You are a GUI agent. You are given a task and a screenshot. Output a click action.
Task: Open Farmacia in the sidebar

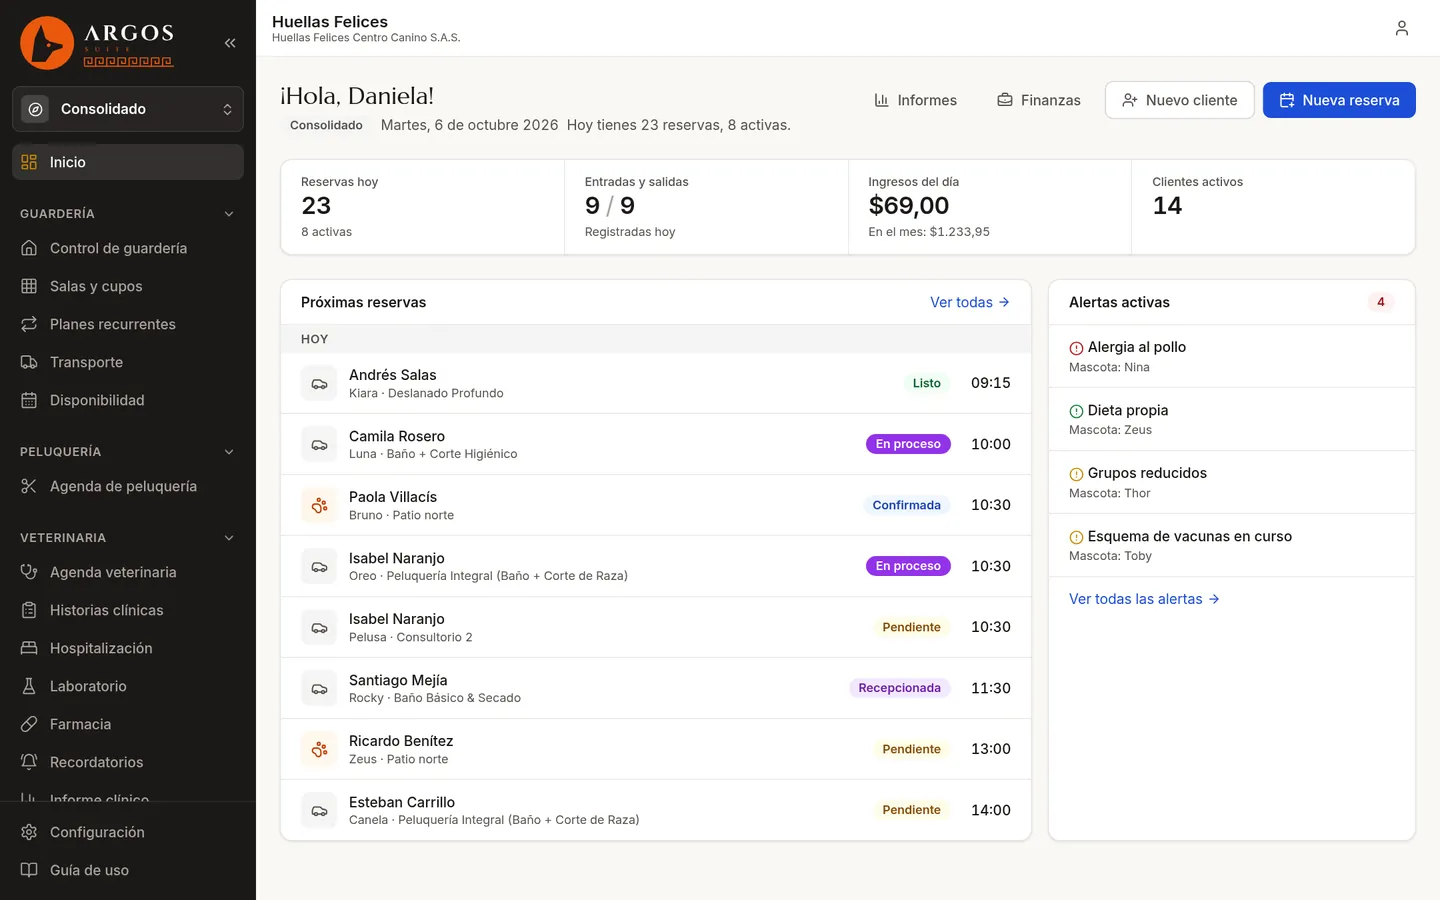coord(128,724)
